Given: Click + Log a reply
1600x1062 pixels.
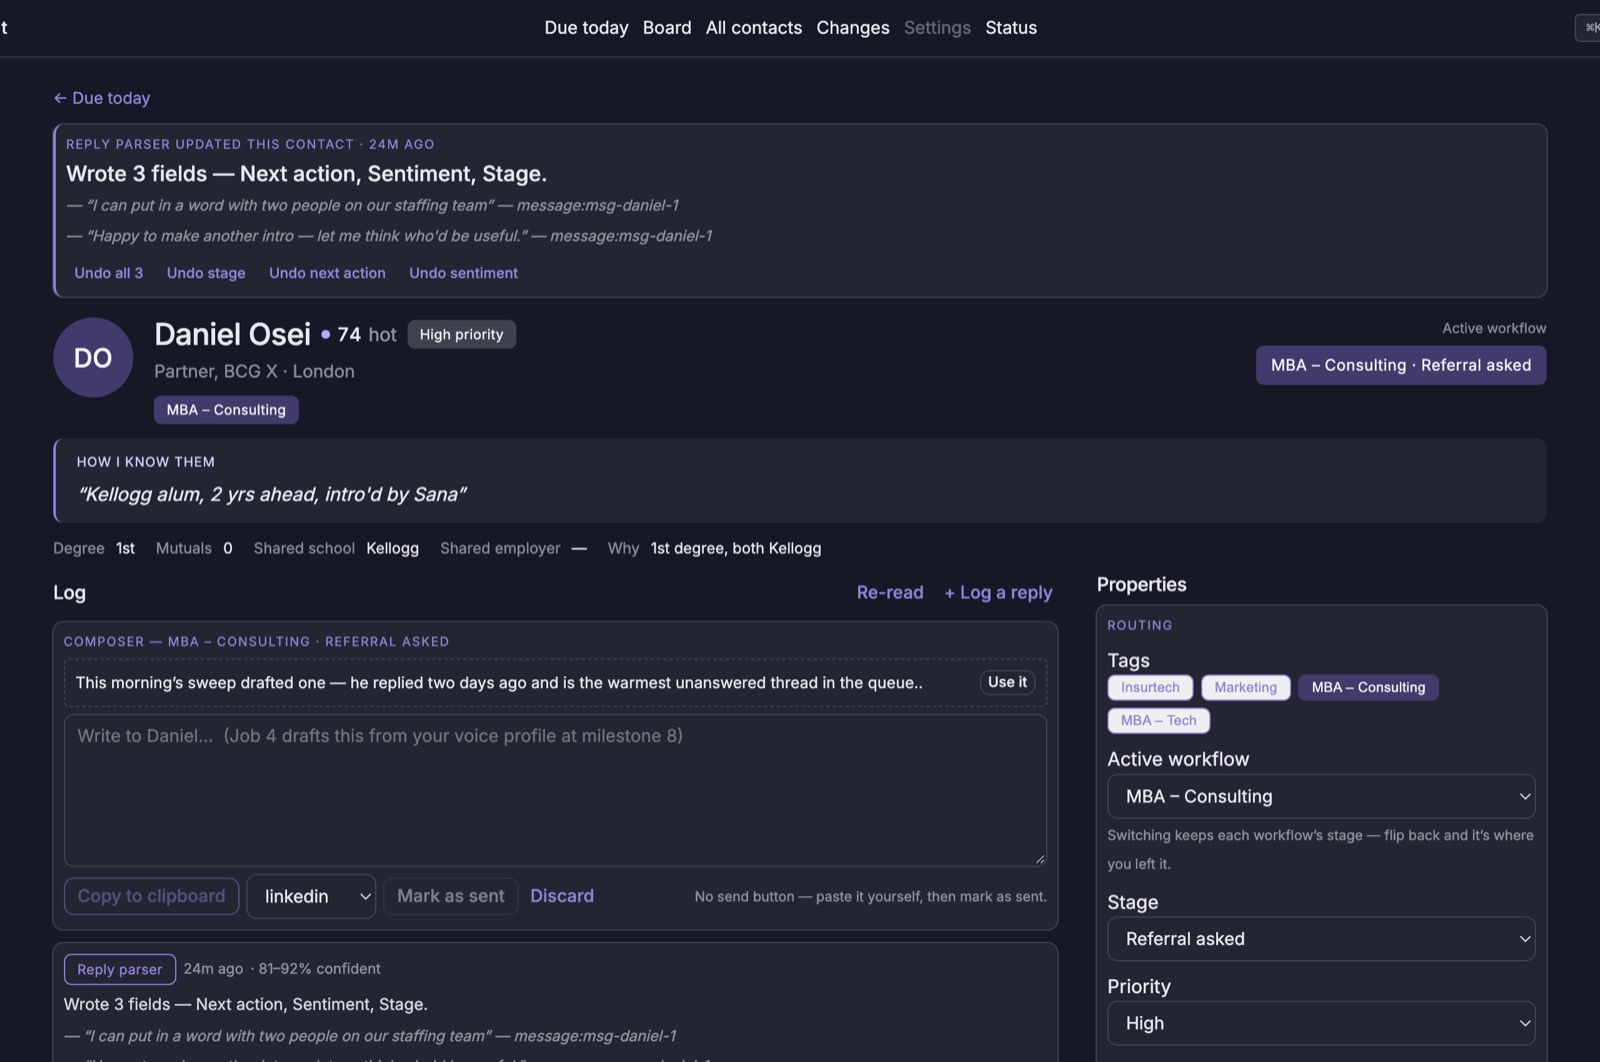Looking at the screenshot, I should tap(998, 592).
